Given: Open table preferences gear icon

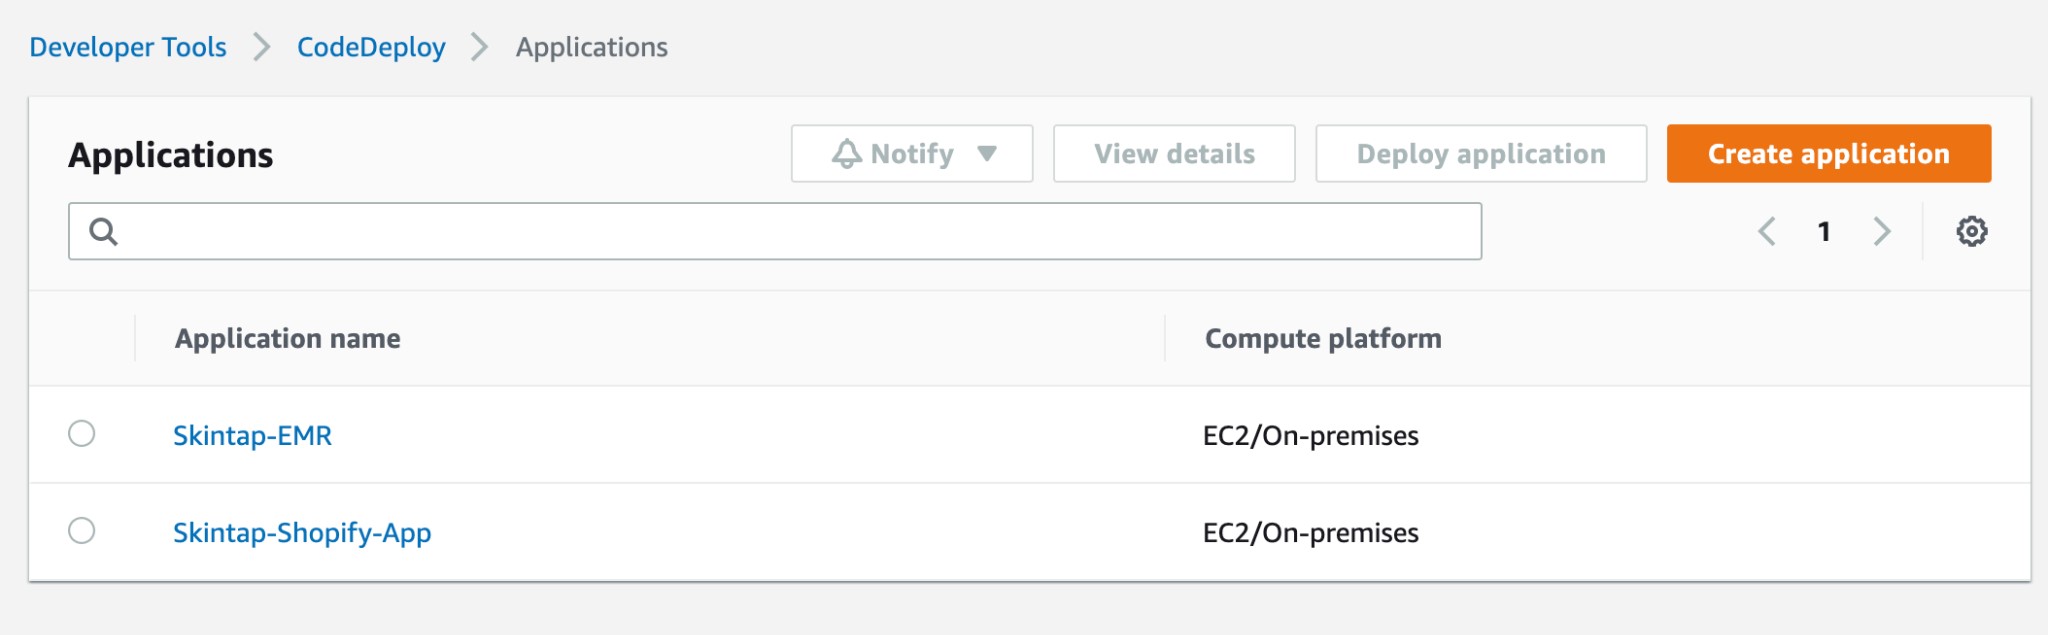Looking at the screenshot, I should pyautogui.click(x=1971, y=232).
